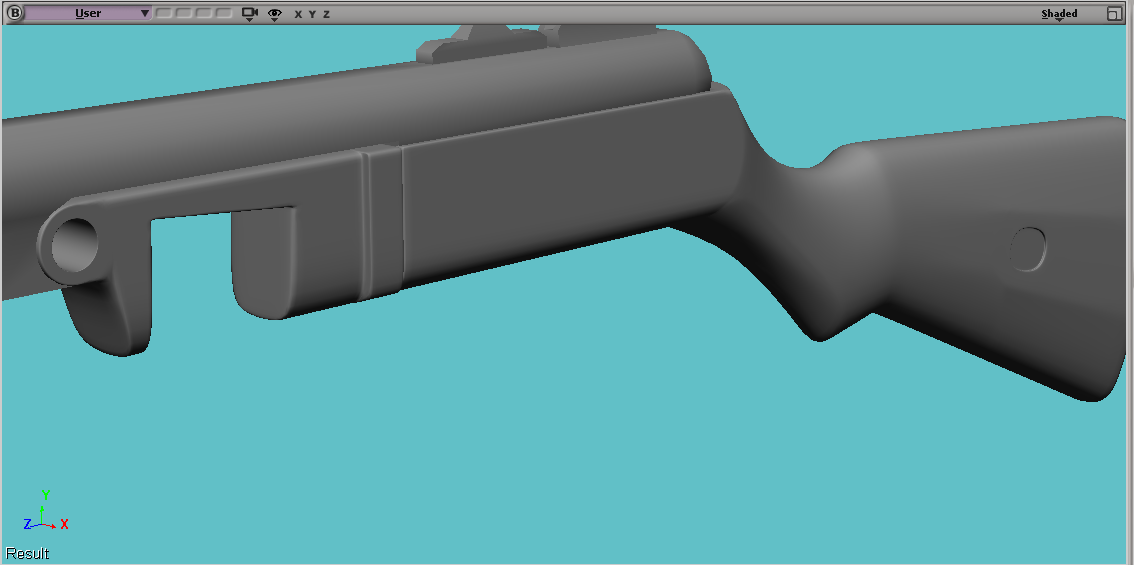This screenshot has width=1134, height=565.
Task: Open the camera icon menu
Action: [x=250, y=14]
